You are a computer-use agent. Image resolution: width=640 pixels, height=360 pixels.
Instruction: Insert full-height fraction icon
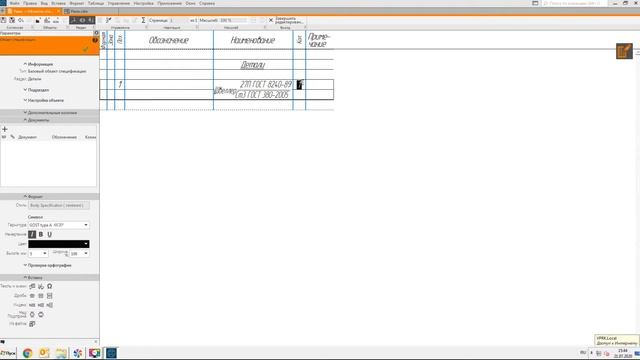pos(49,296)
